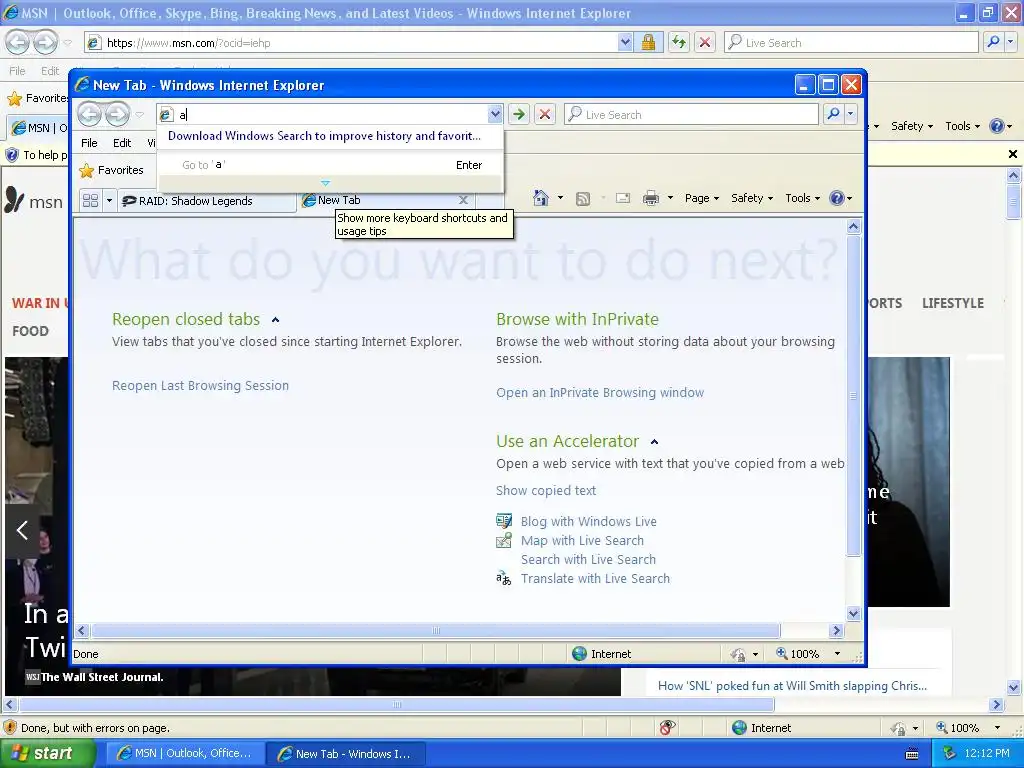Click the Stop icon in MSN window
This screenshot has width=1024, height=768.
(x=705, y=42)
